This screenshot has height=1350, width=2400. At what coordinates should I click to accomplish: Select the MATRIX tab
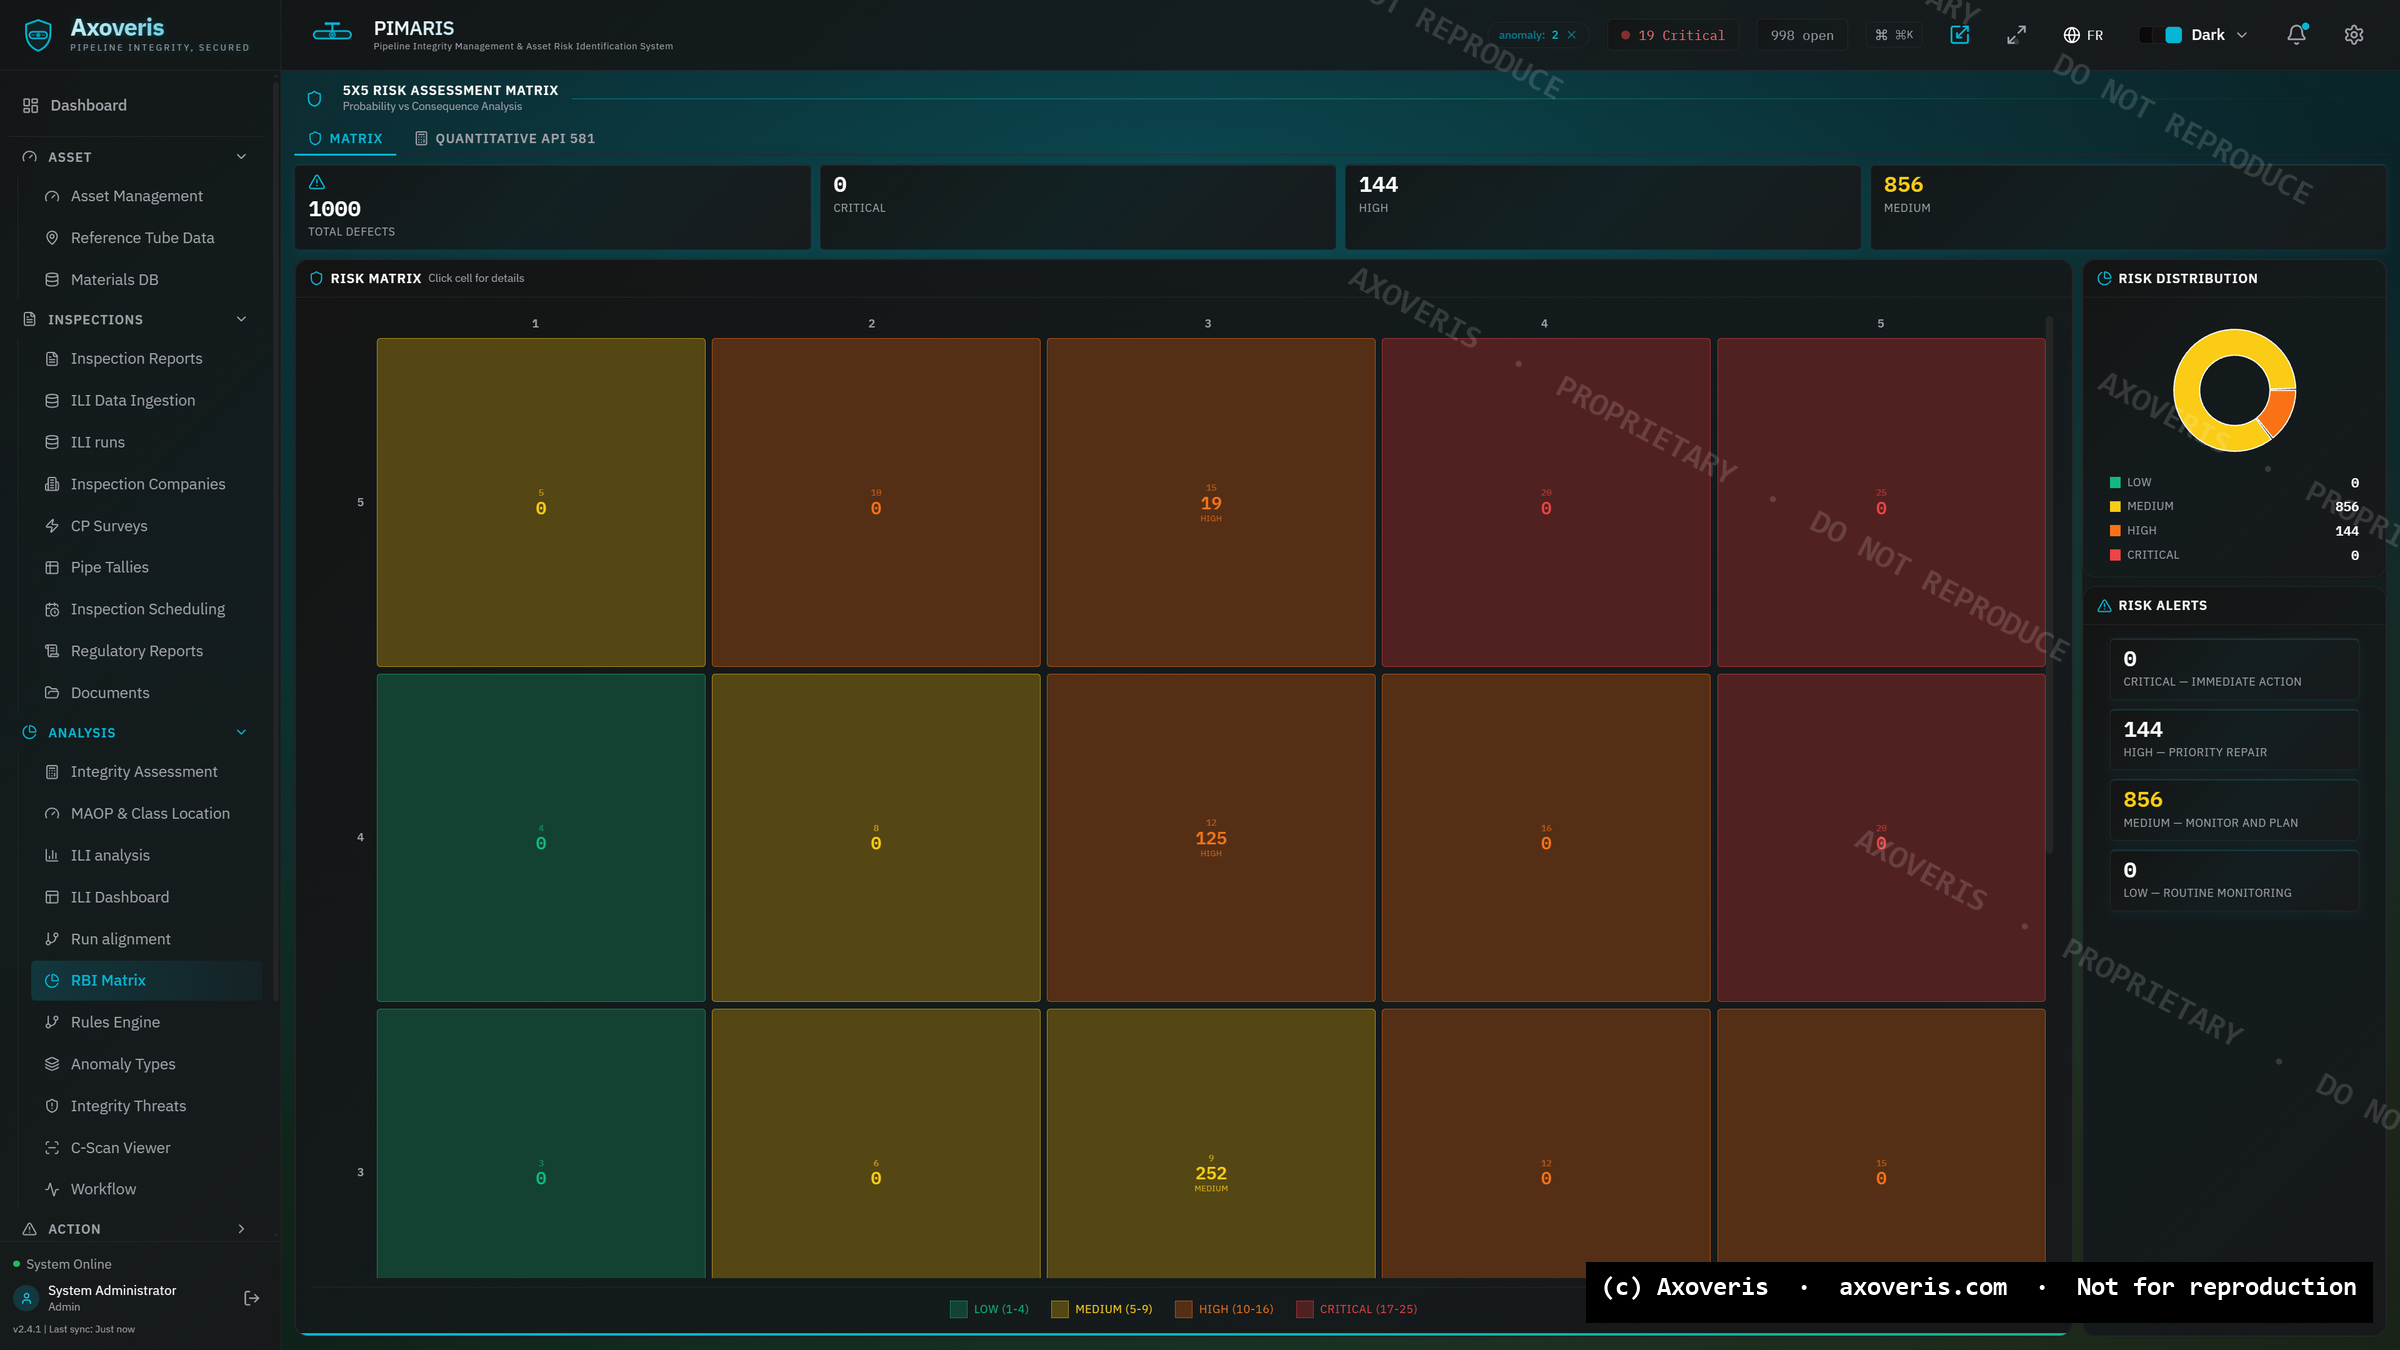point(345,139)
